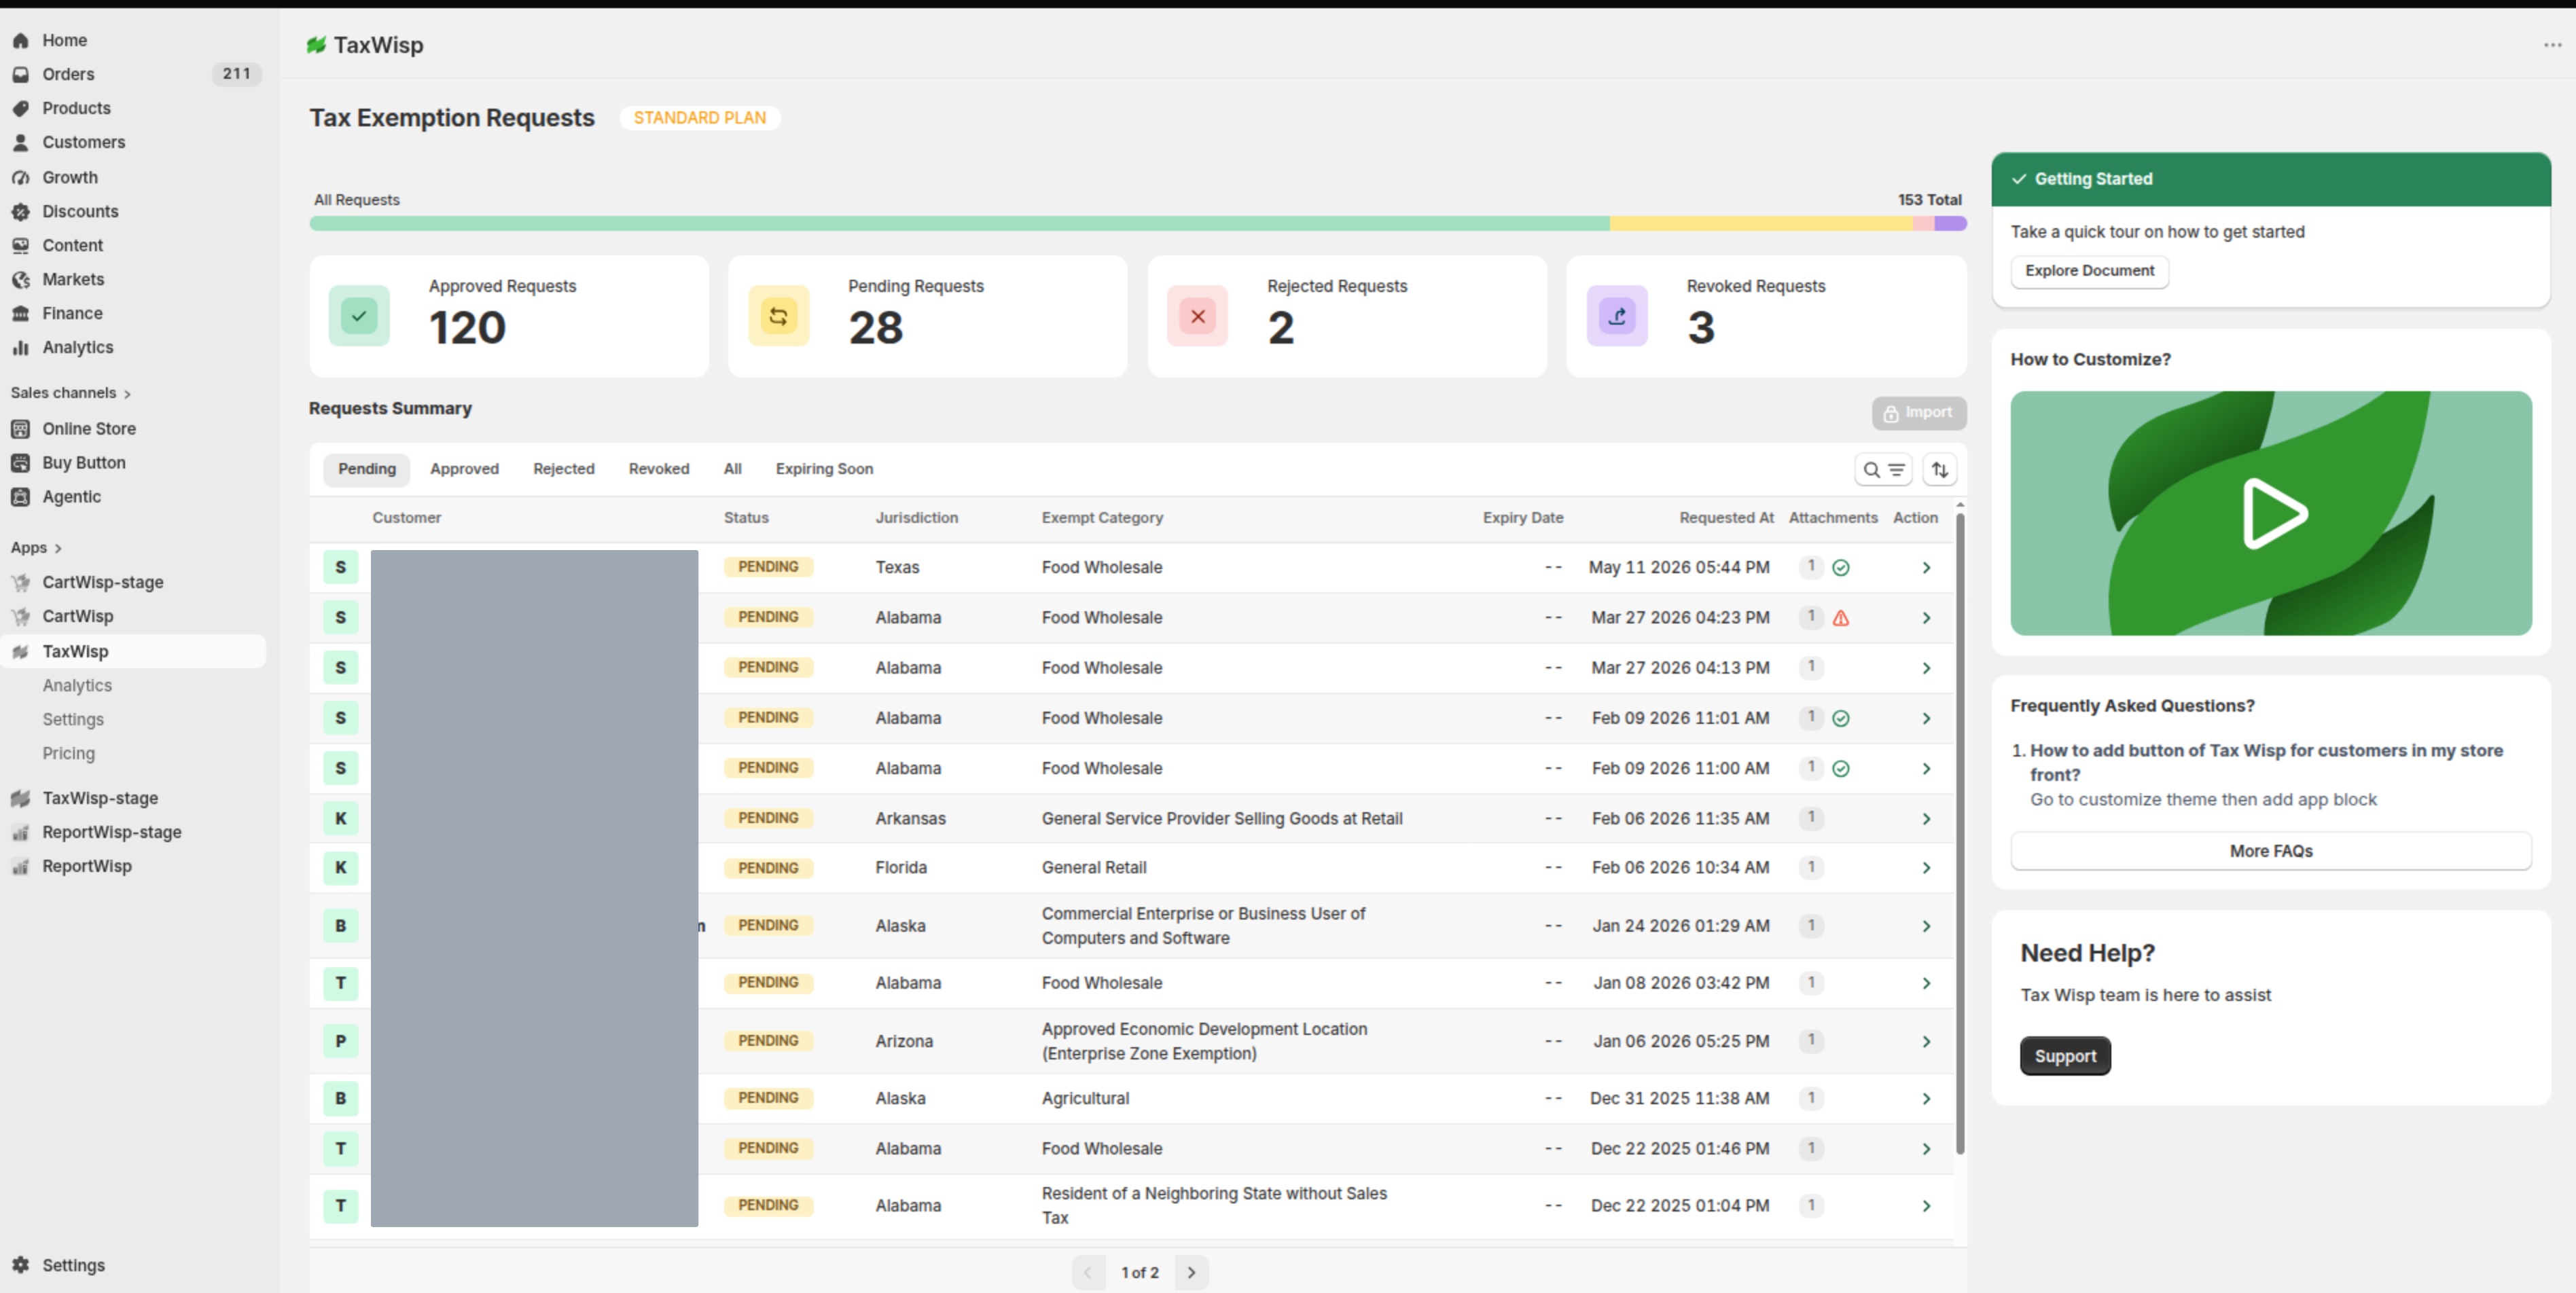Expand the Sales channels section
Image resolution: width=2576 pixels, height=1293 pixels.
(x=71, y=393)
